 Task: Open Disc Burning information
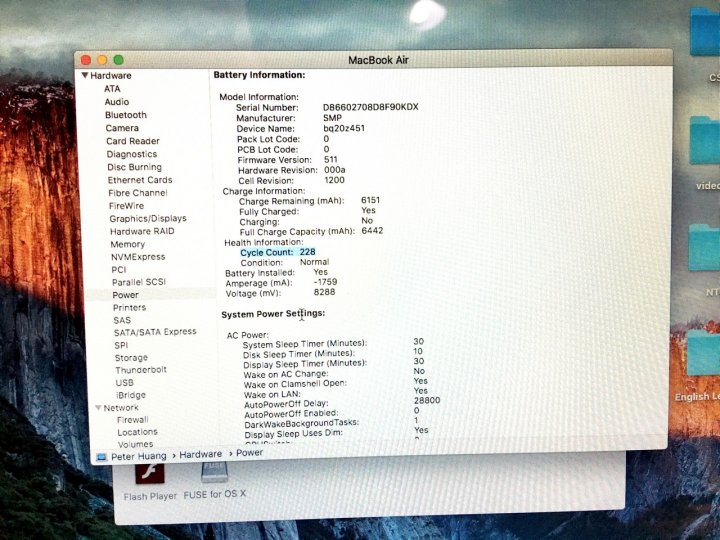(x=134, y=167)
